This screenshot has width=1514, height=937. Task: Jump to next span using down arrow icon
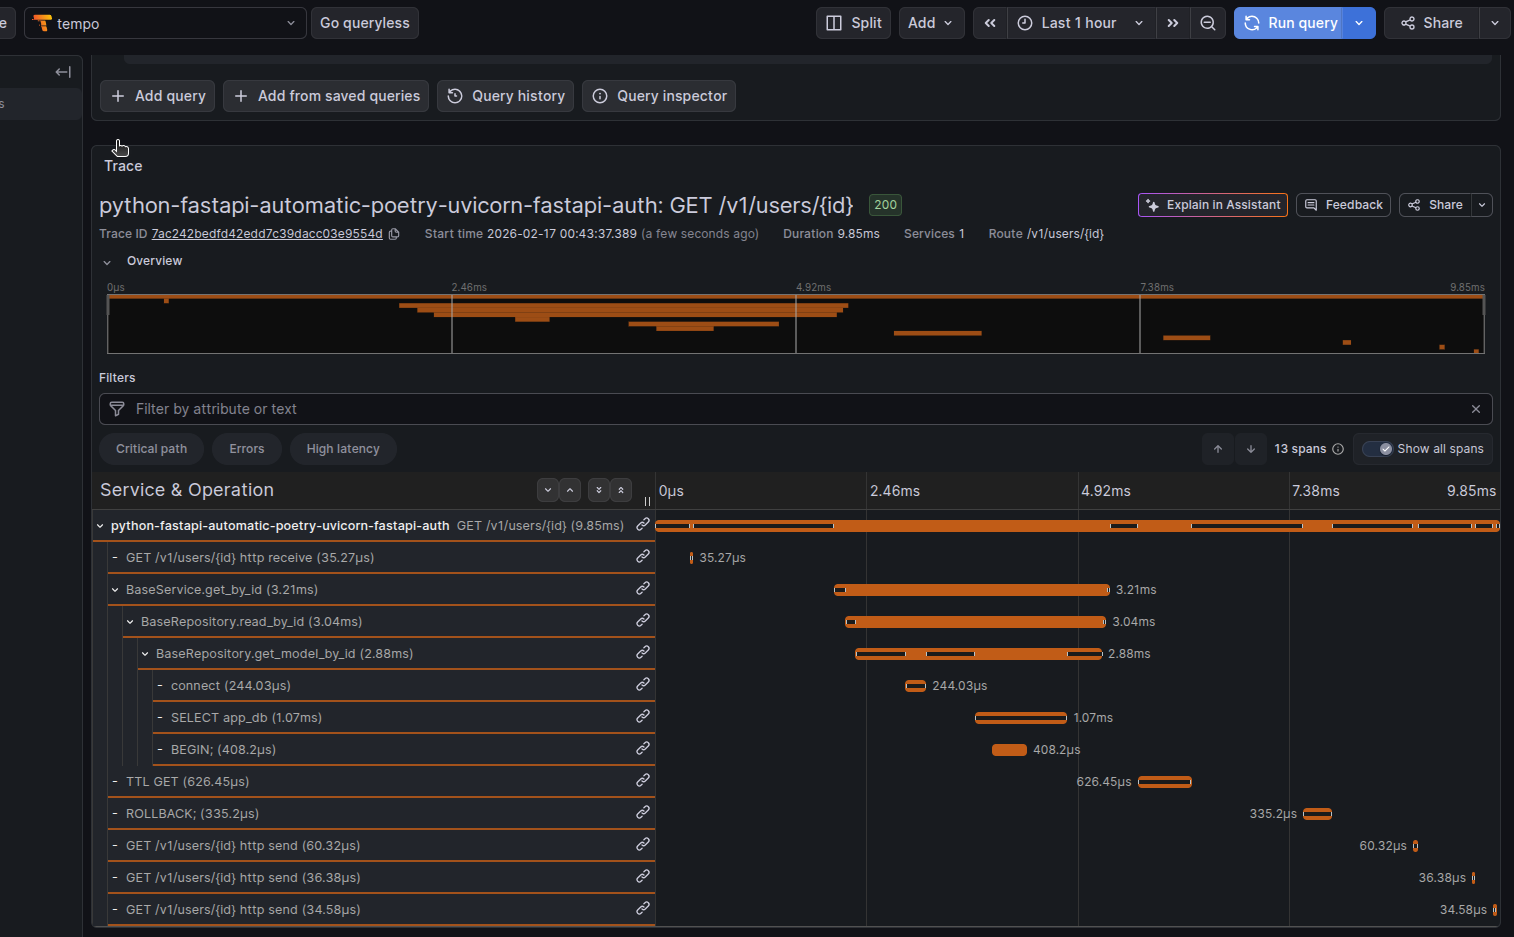tap(1250, 449)
